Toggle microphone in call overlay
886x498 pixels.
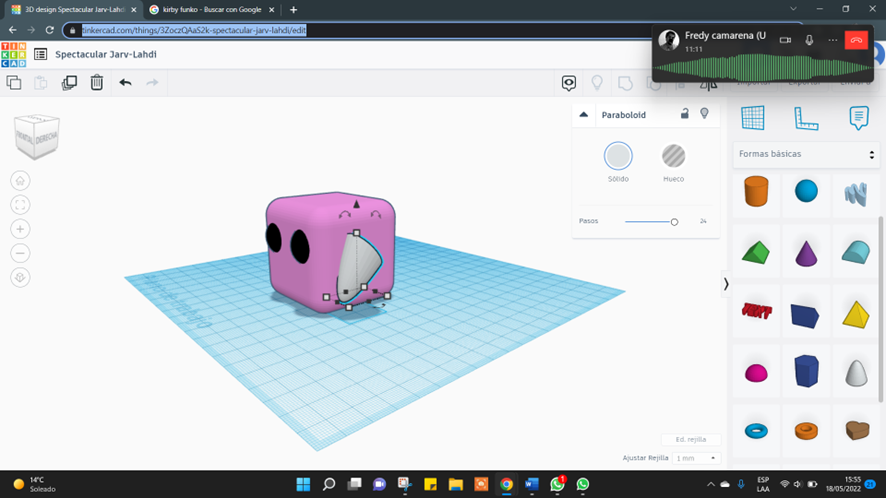pyautogui.click(x=809, y=40)
